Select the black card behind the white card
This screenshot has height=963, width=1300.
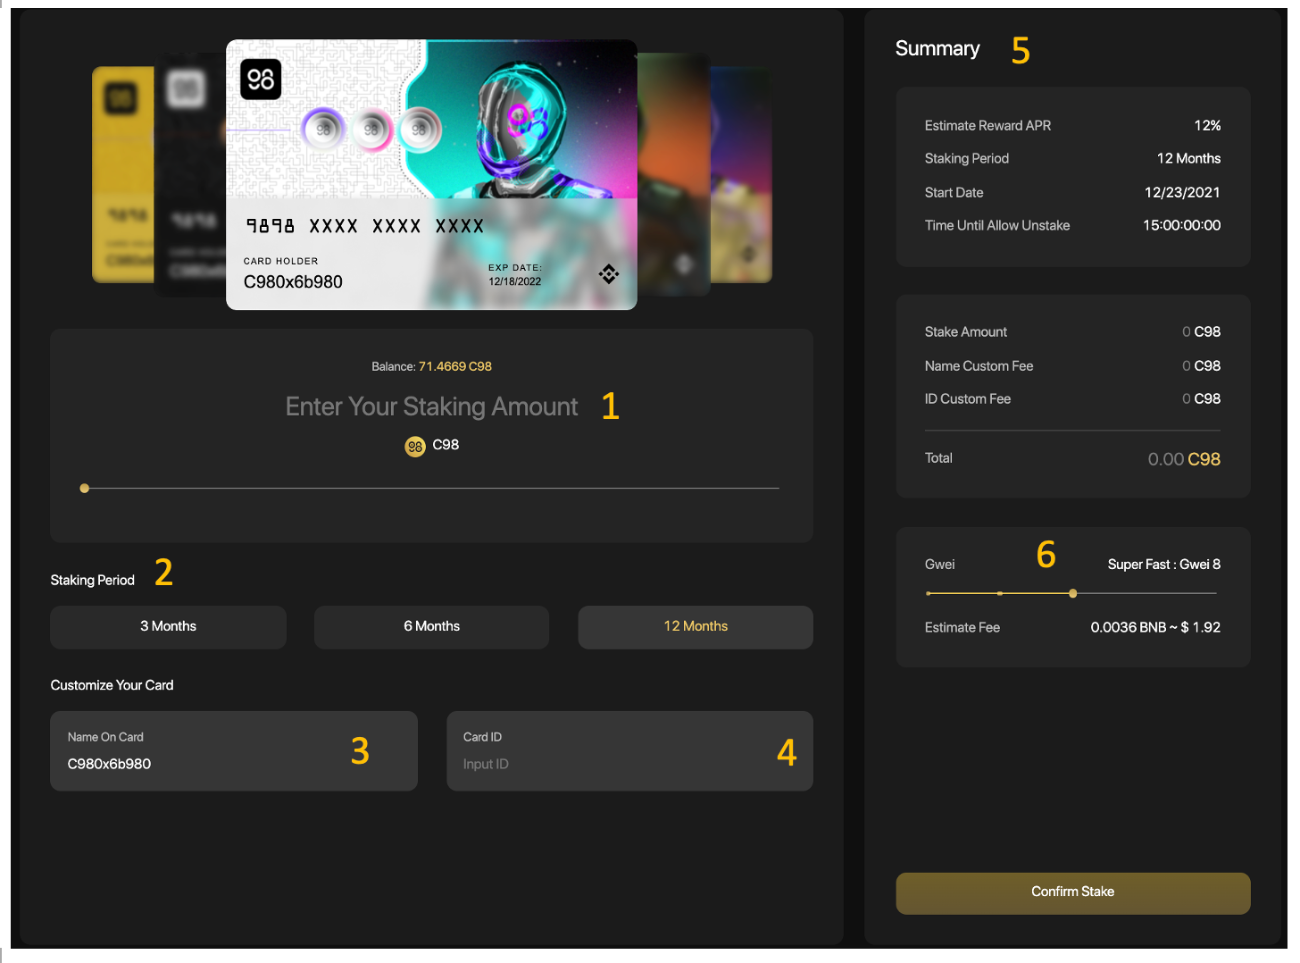(x=190, y=175)
